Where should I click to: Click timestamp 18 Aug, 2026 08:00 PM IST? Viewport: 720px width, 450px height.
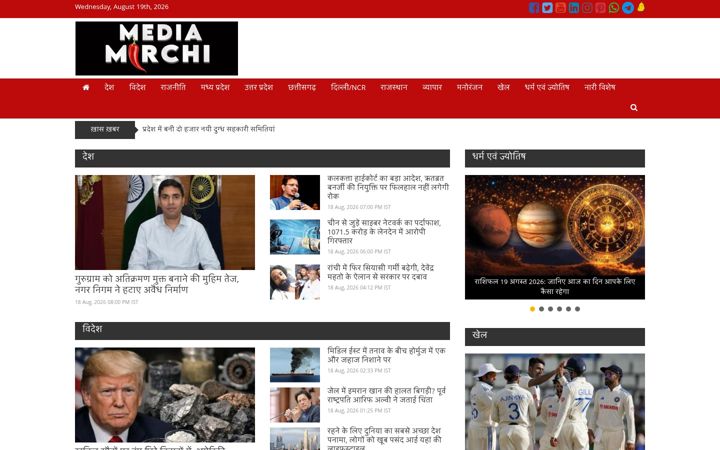(x=107, y=302)
